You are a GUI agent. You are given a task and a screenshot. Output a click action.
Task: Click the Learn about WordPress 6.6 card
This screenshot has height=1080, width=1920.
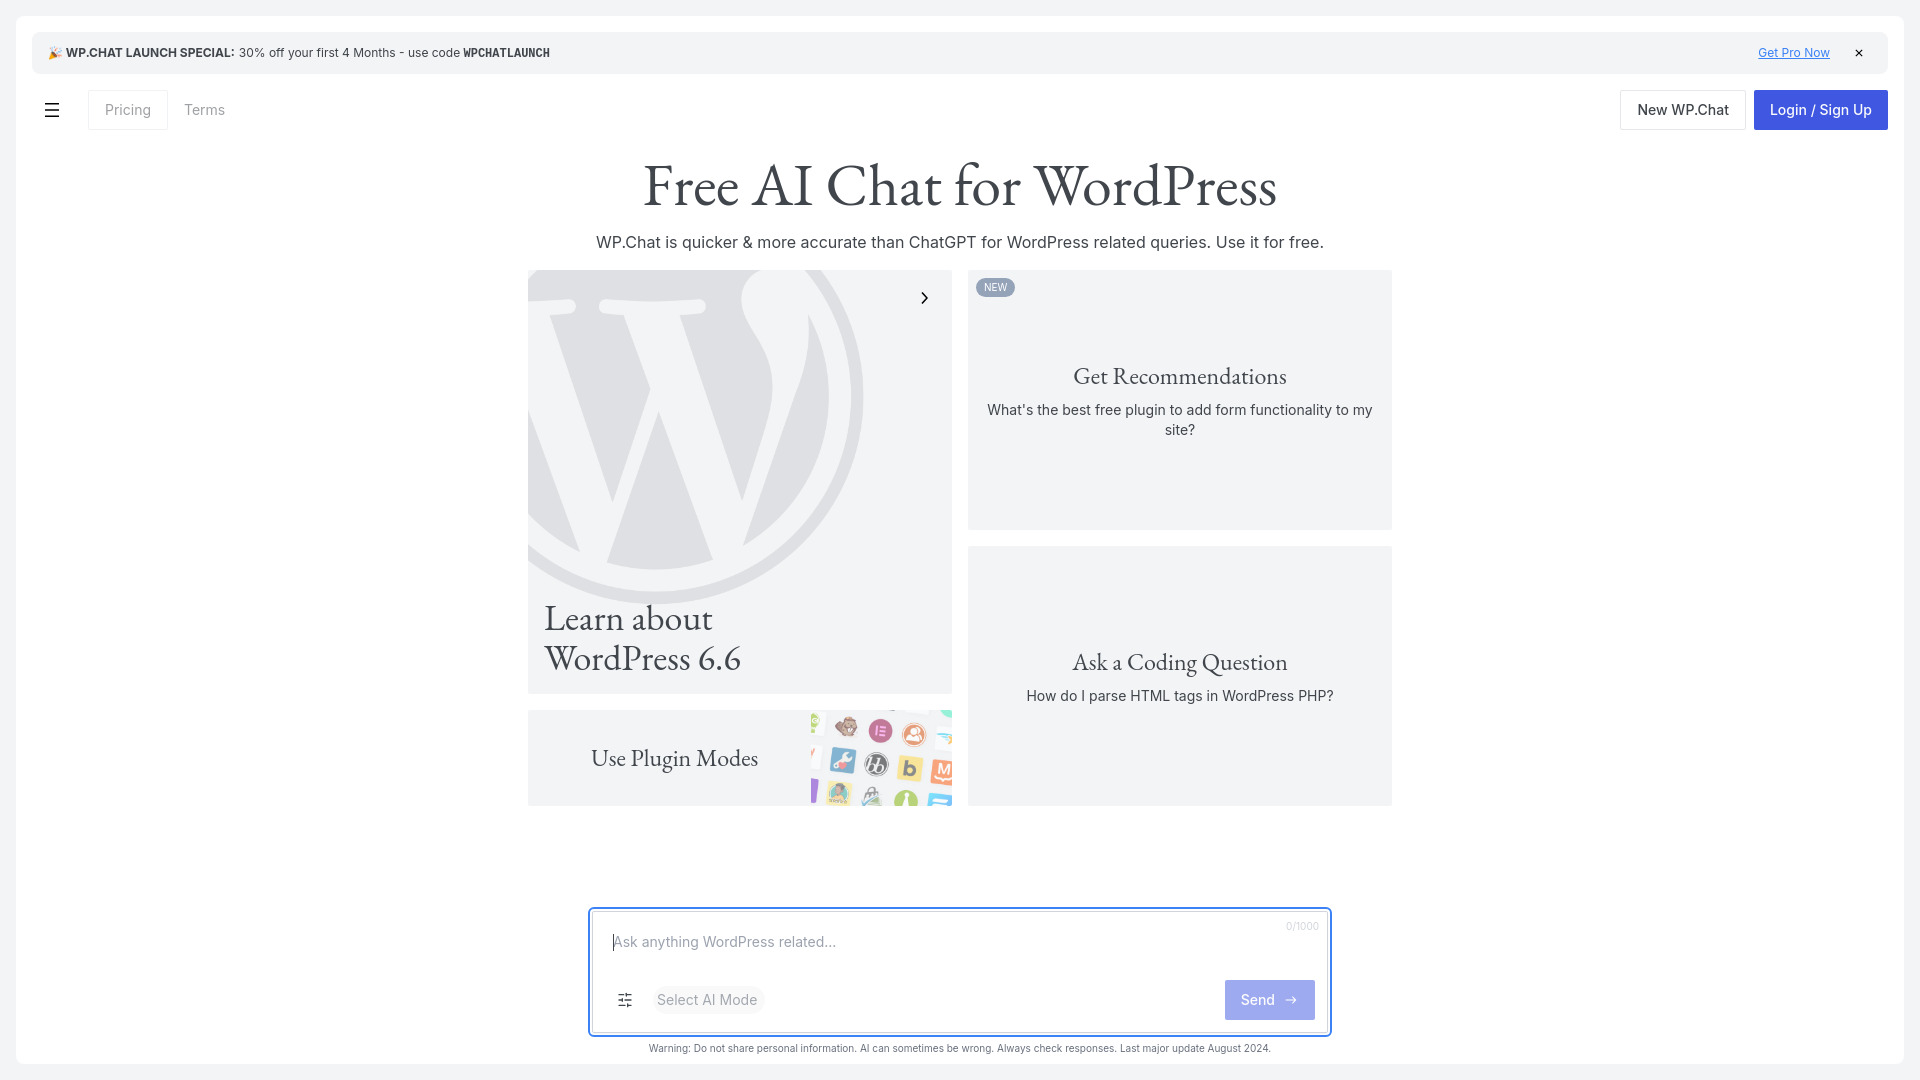[x=740, y=481]
